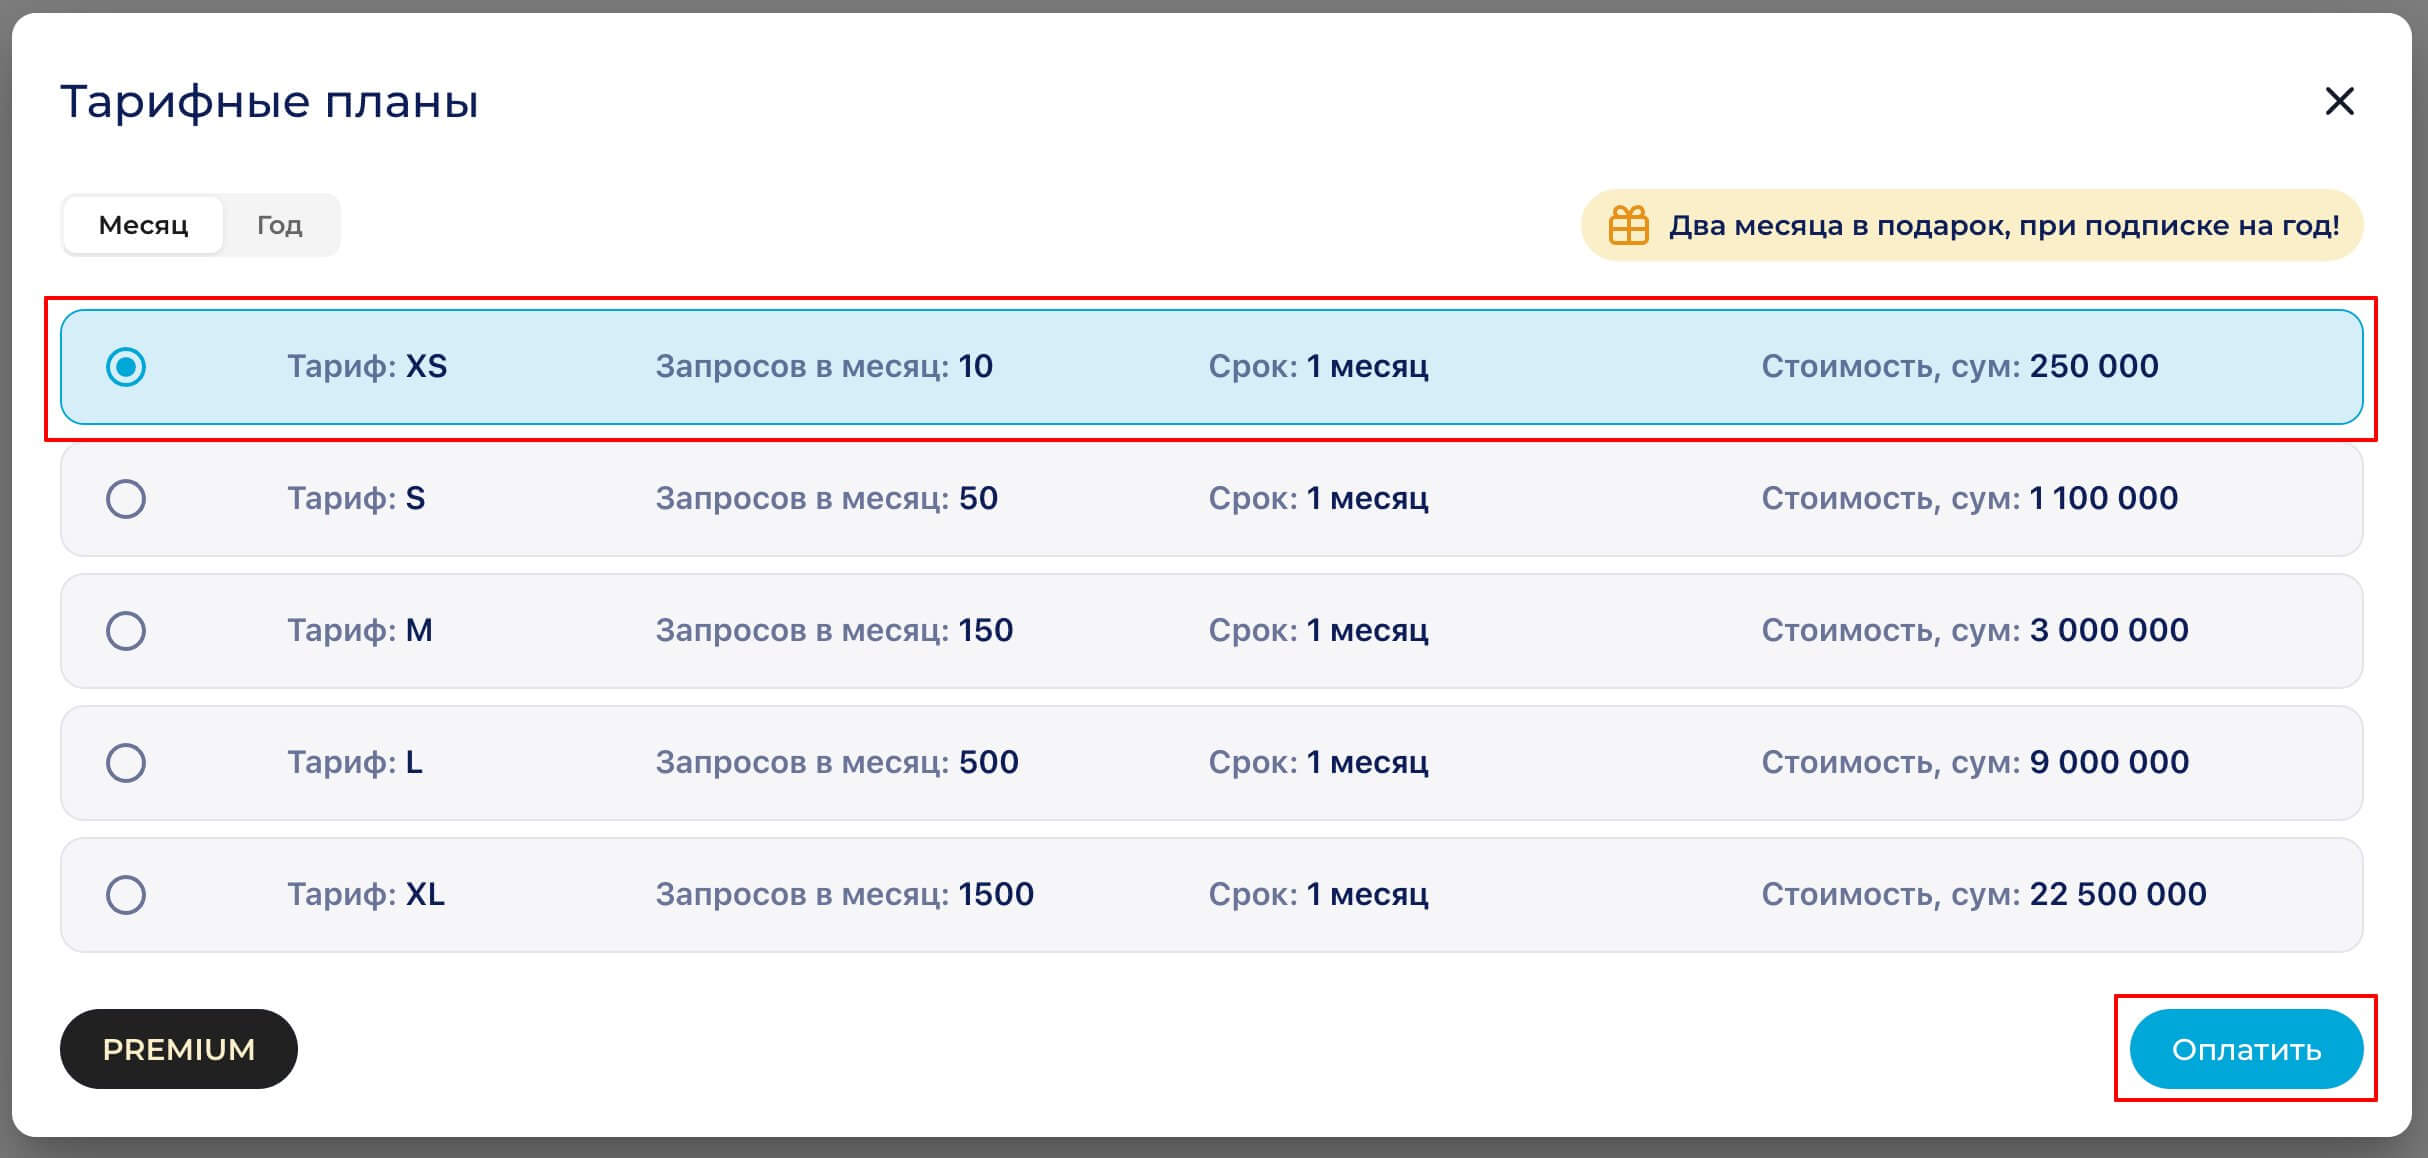This screenshot has height=1158, width=2428.
Task: Click 'Тариф: L' label
Action: (355, 763)
